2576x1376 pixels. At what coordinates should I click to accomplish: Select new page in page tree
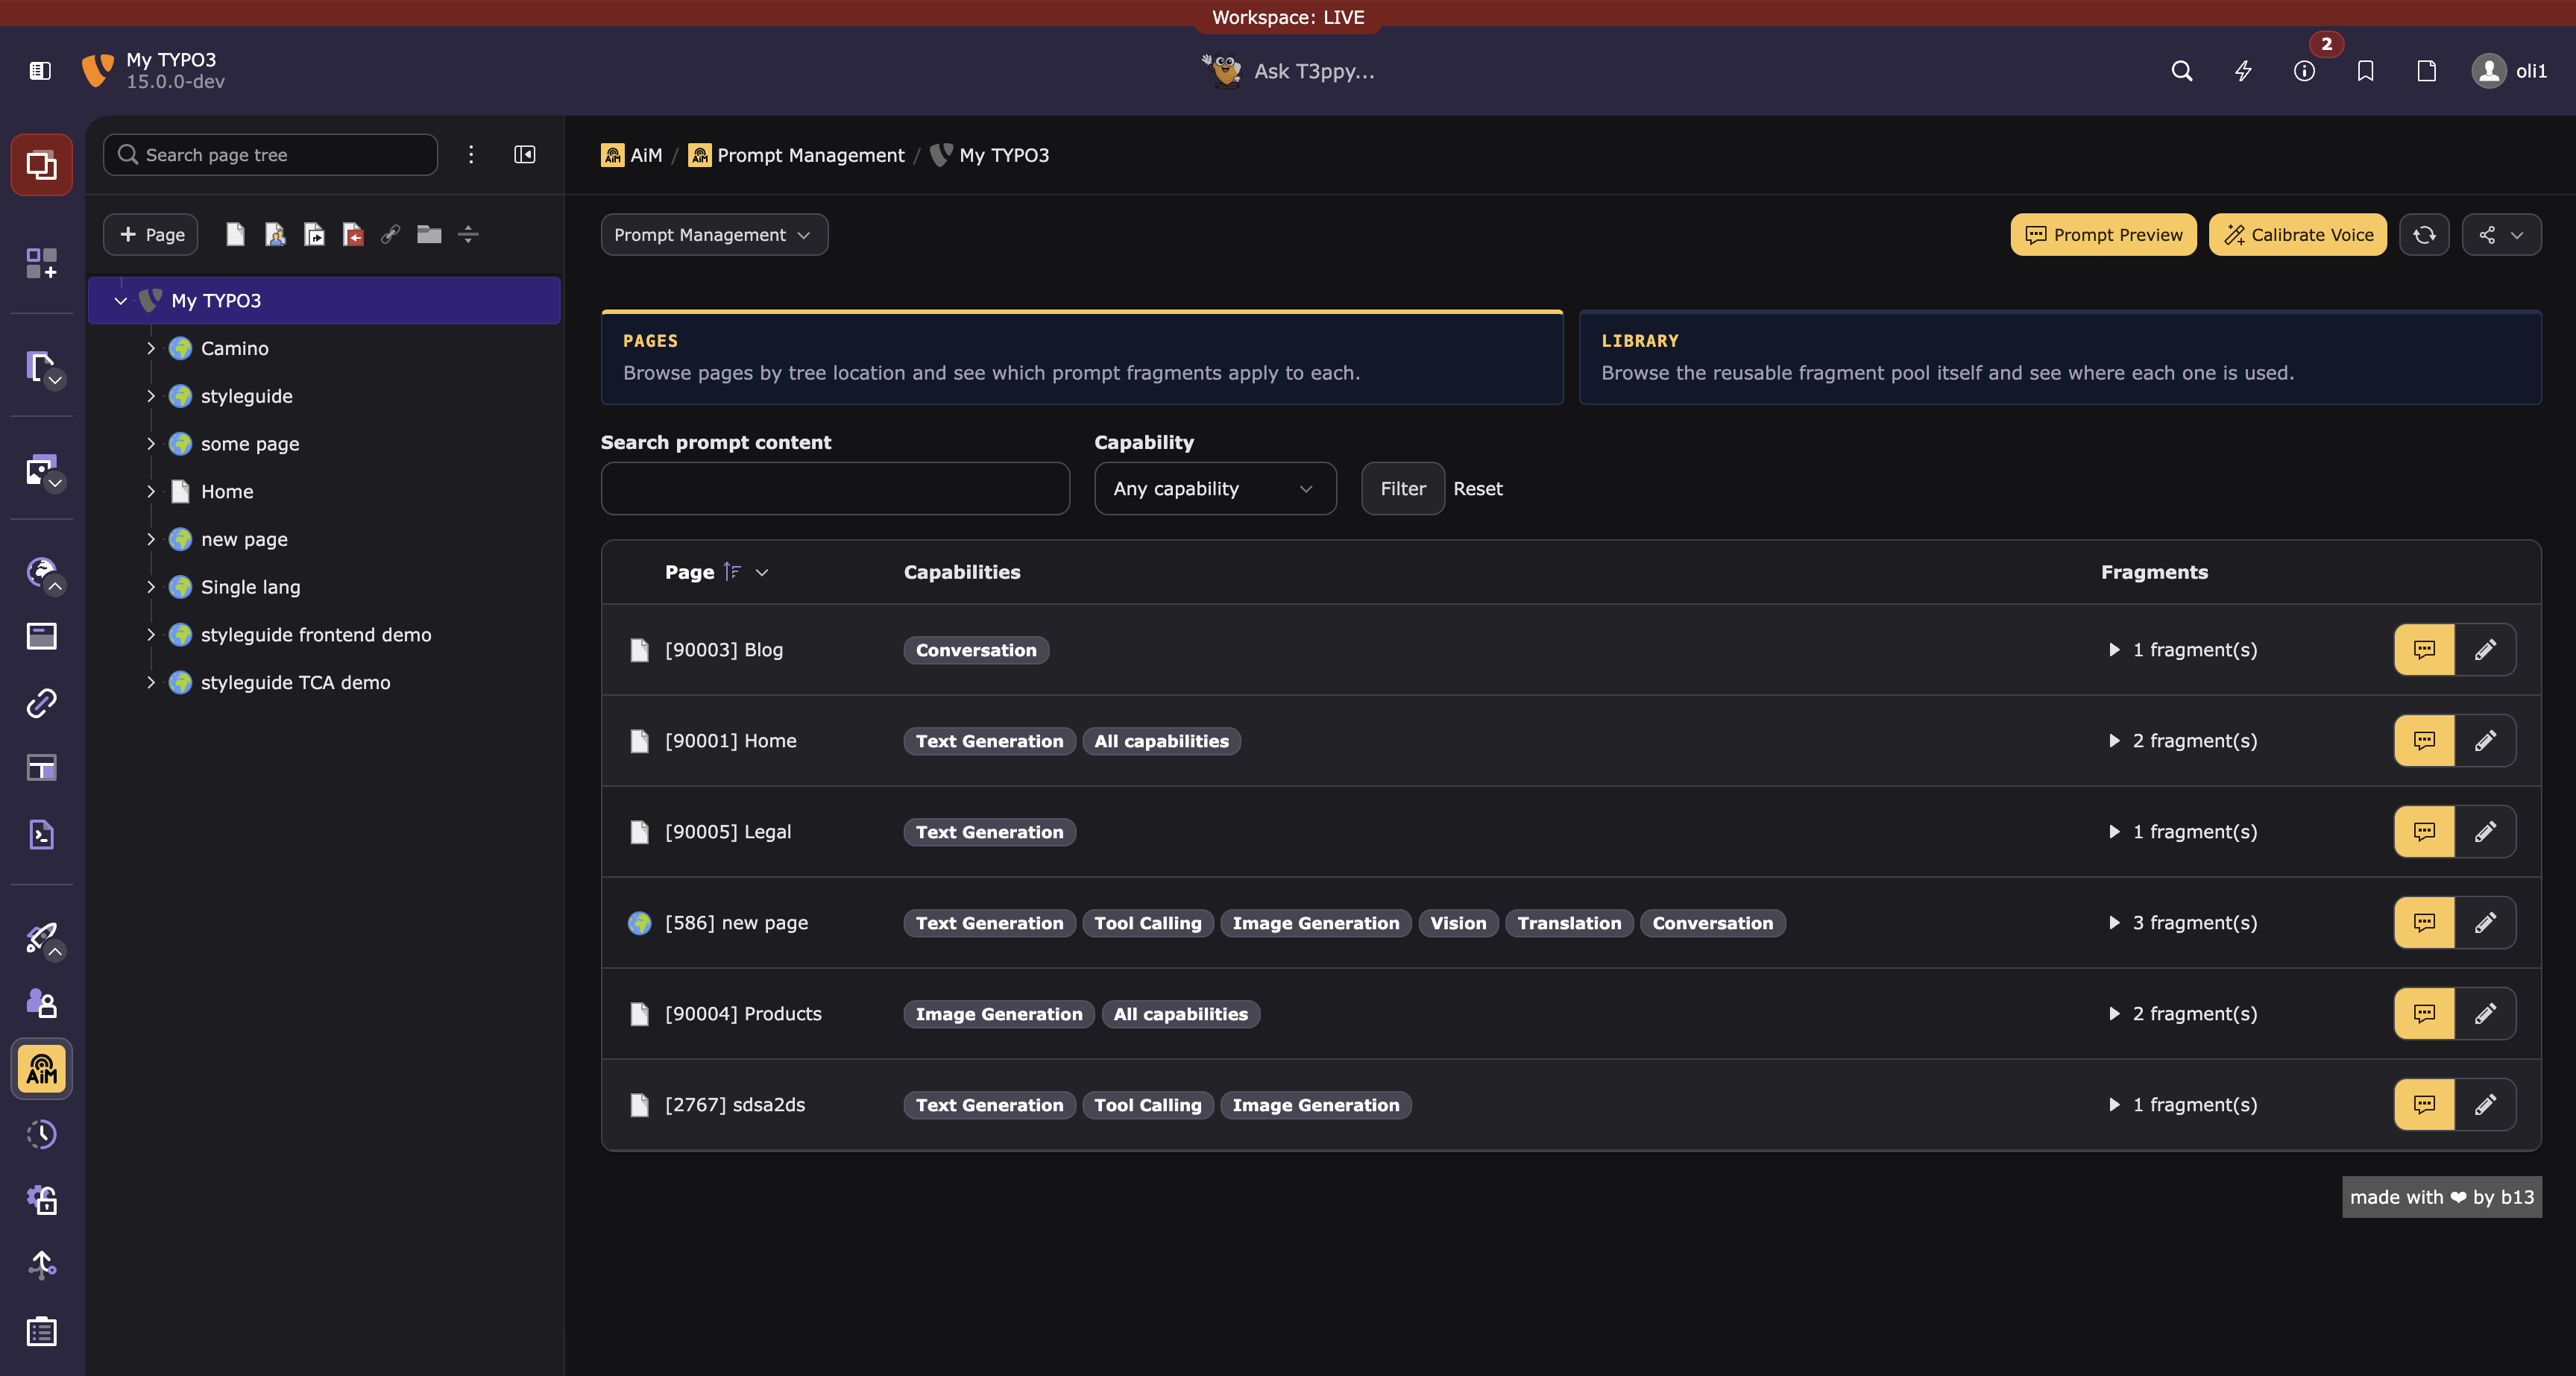tap(244, 540)
